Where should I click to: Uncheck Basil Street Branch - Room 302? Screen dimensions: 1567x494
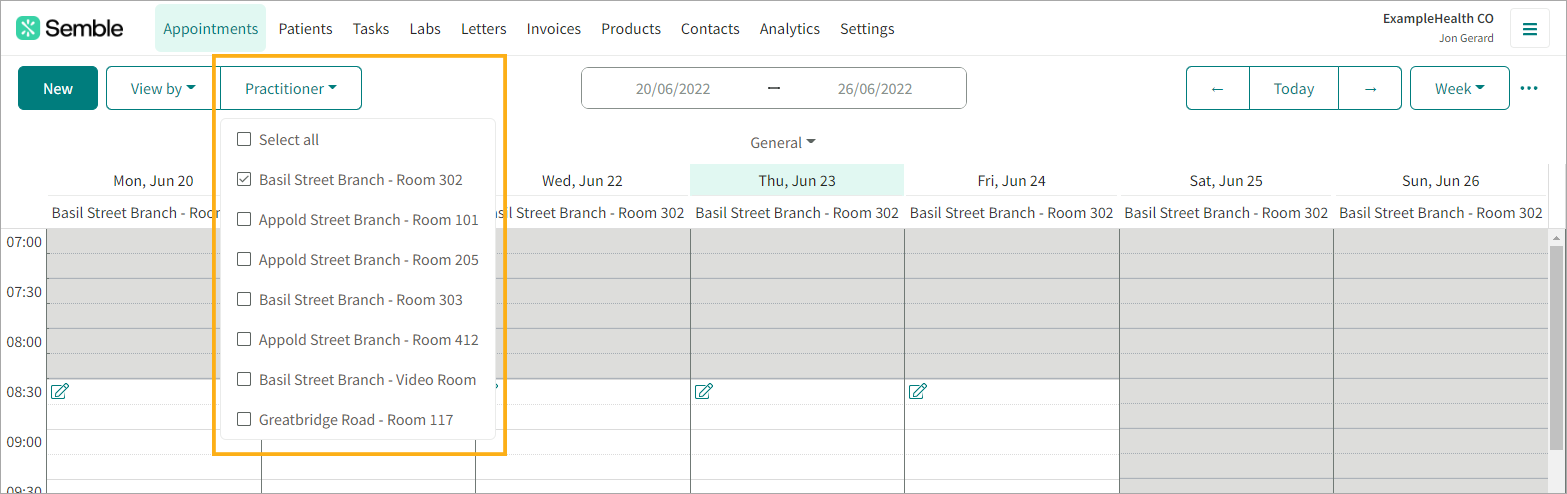(x=244, y=180)
